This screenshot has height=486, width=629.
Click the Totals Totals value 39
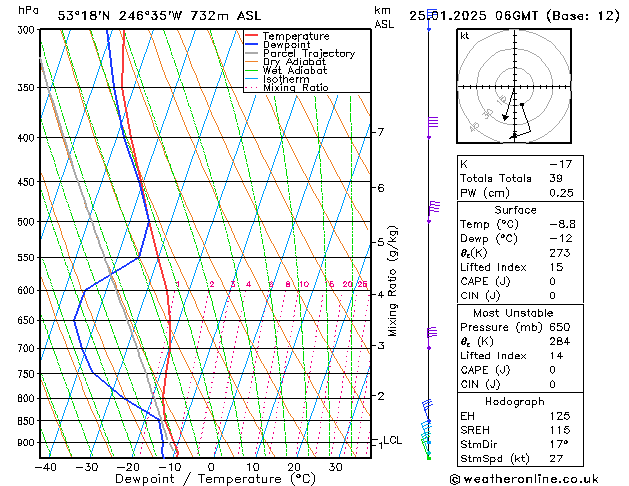(x=556, y=178)
